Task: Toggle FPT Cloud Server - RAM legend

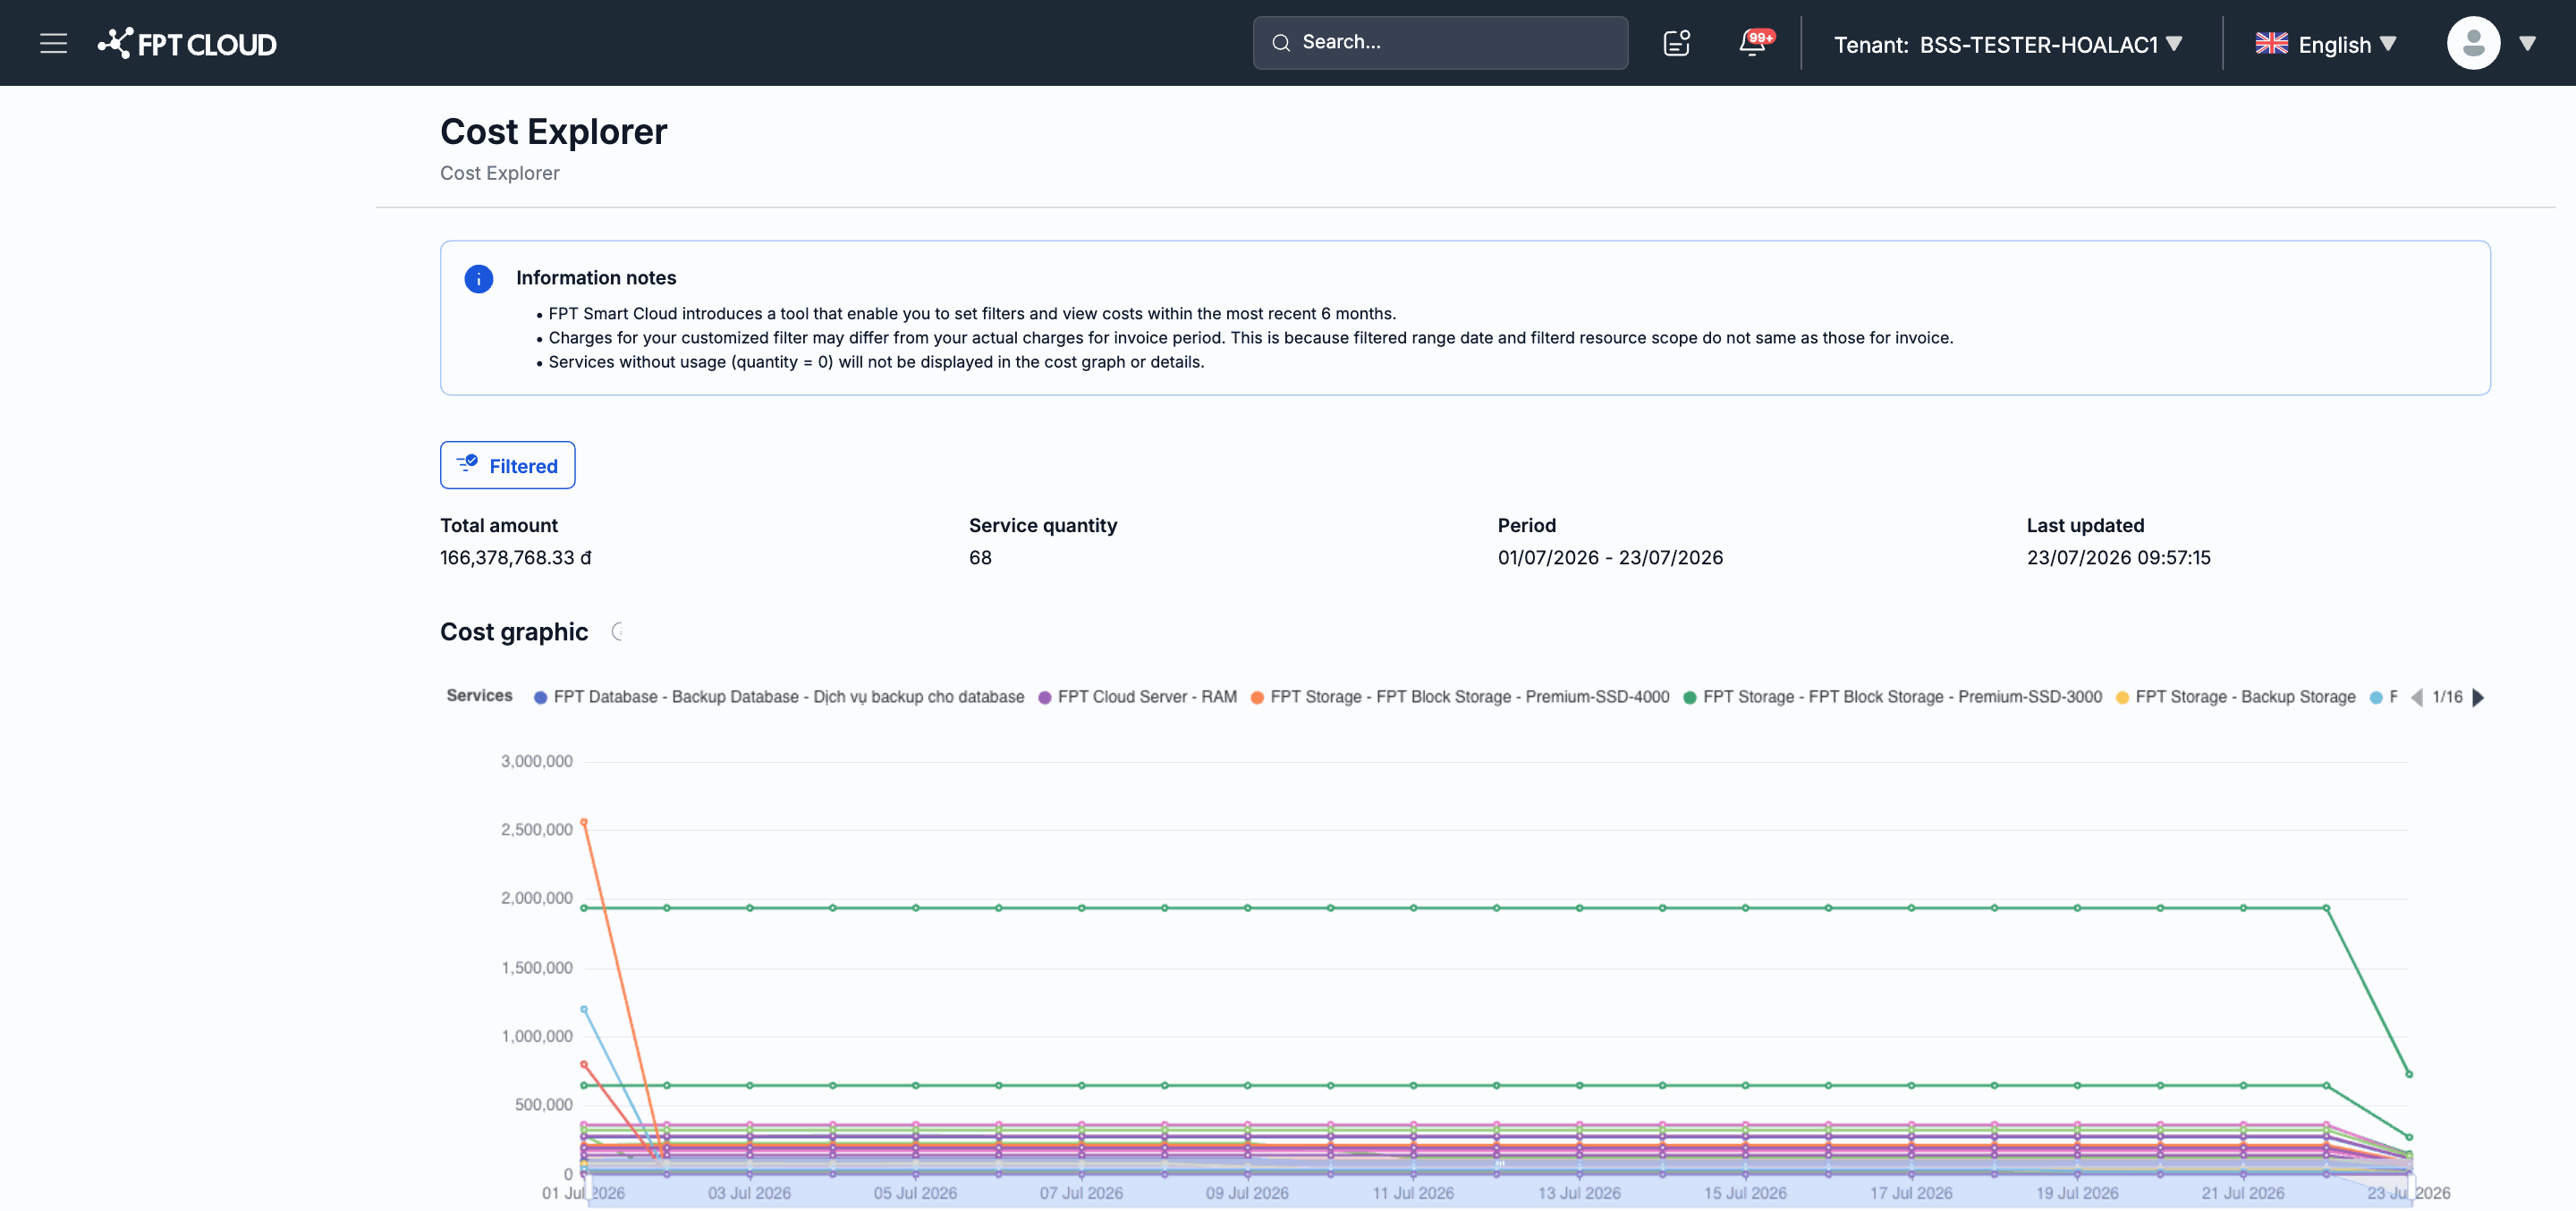Action: click(x=1137, y=697)
